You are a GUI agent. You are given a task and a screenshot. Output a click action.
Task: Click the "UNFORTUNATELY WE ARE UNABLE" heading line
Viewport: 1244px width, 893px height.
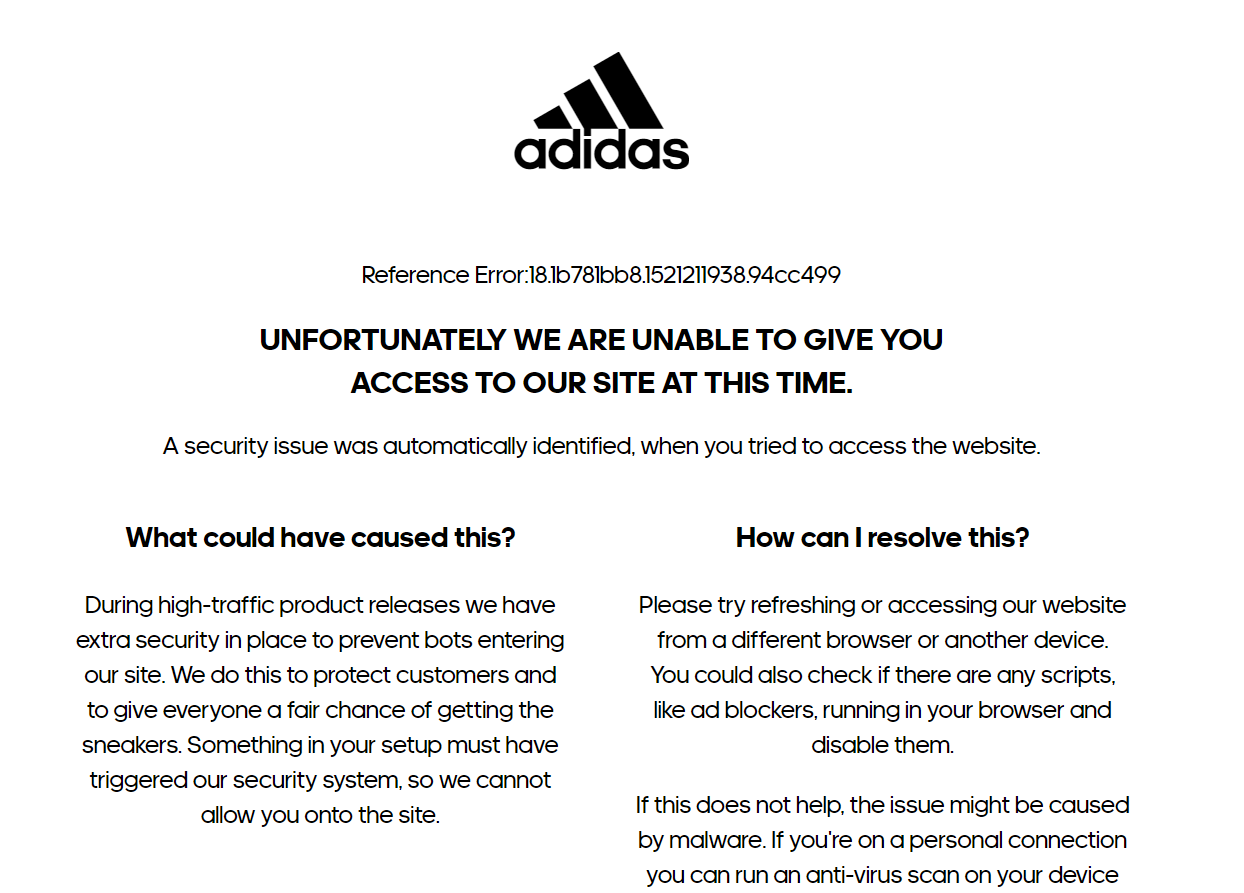click(601, 340)
